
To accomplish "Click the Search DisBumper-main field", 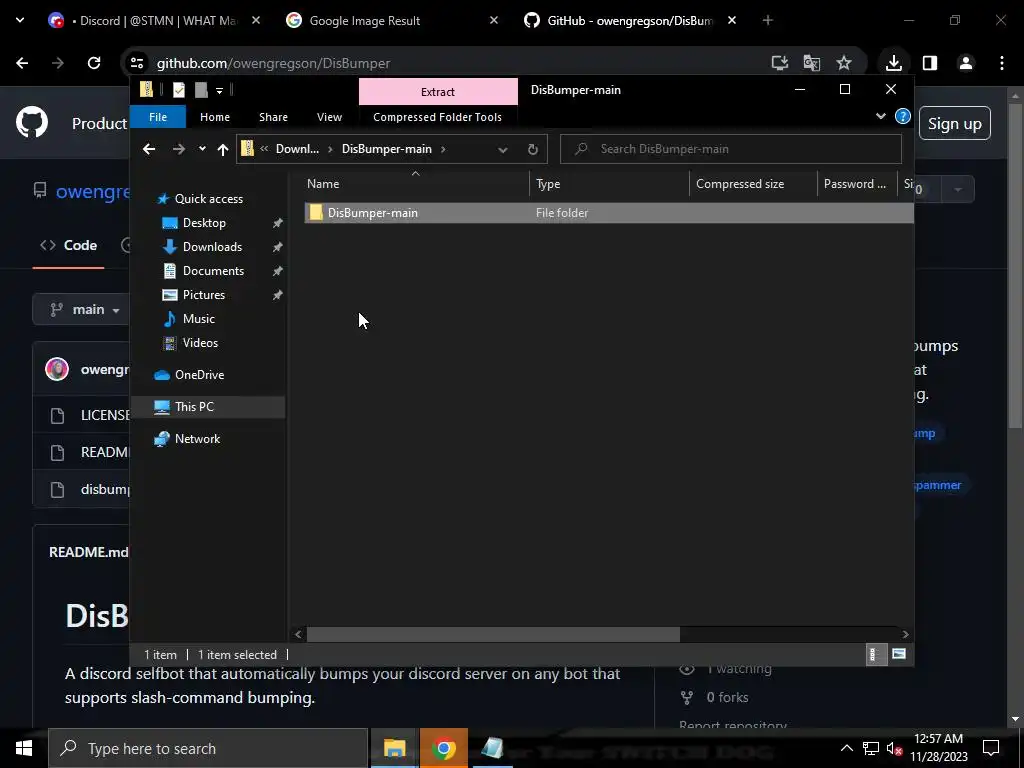I will click(x=731, y=149).
